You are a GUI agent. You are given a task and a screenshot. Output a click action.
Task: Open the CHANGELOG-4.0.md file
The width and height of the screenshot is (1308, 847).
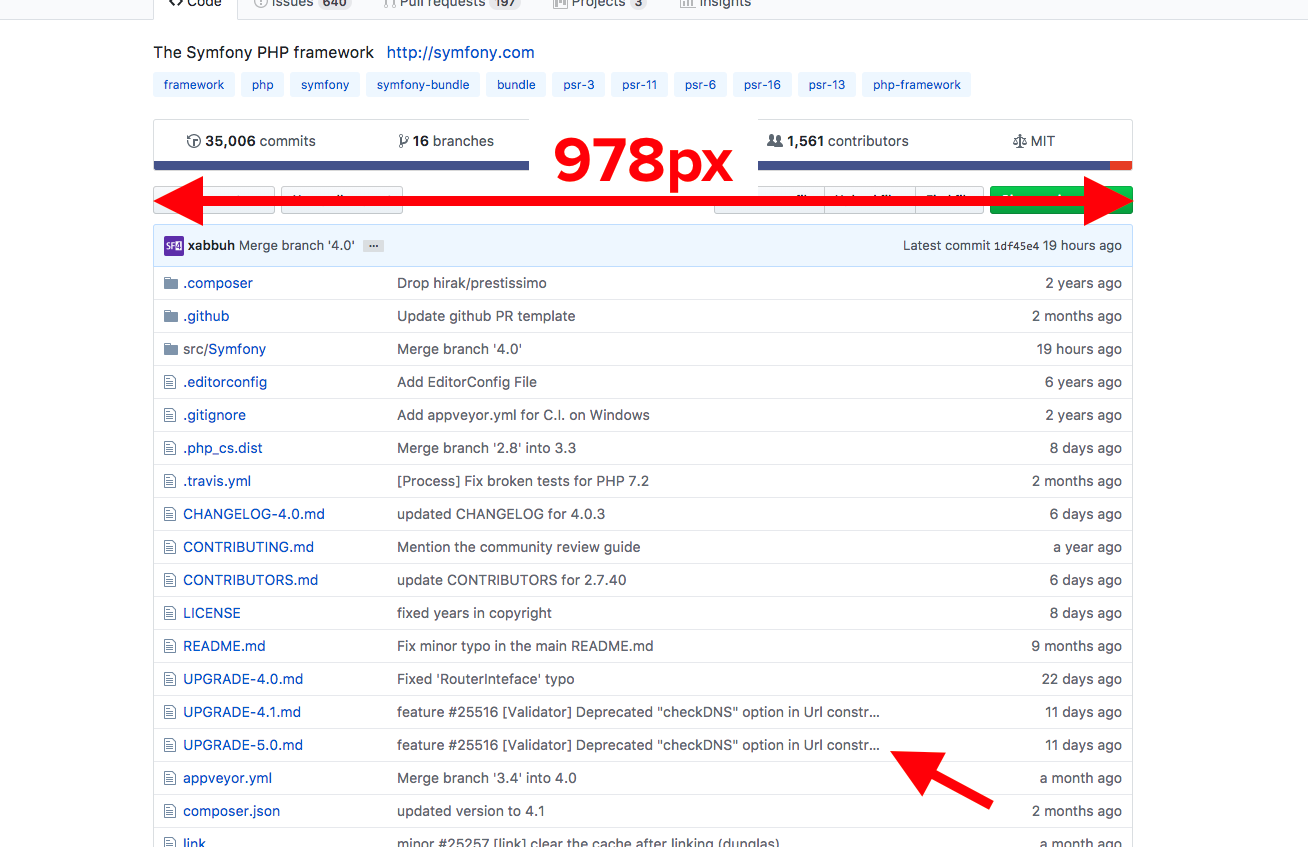tap(254, 514)
